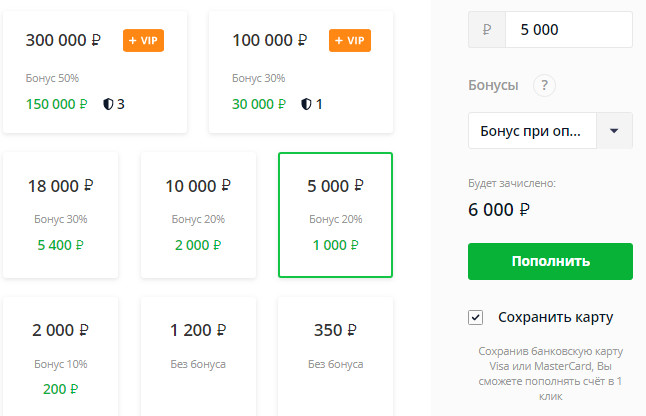Screen dimensions: 646x416
Task: Select the 300 000 ₽ VIP package
Action: 95,72
